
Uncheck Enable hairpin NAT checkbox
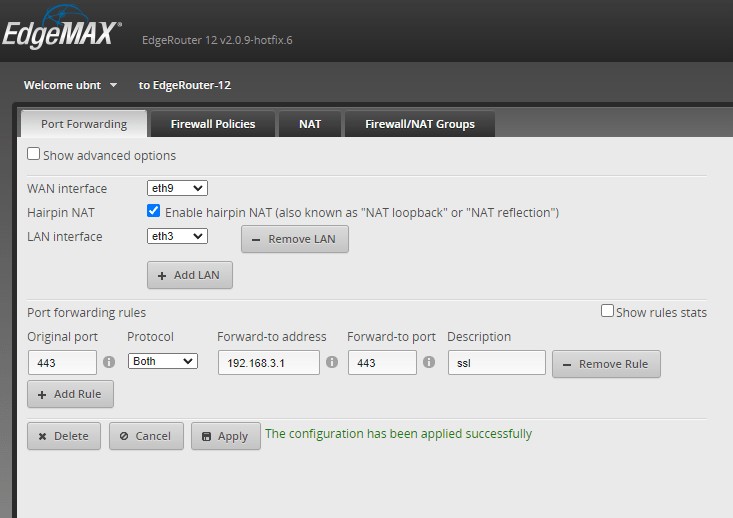[x=153, y=211]
